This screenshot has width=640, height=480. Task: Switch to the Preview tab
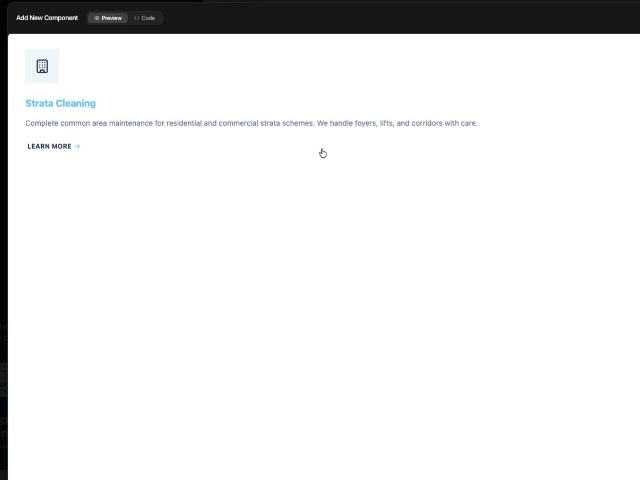click(108, 18)
